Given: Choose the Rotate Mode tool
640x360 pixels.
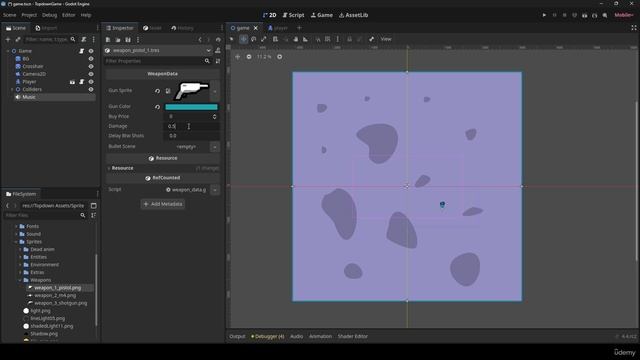Looking at the screenshot, I should point(253,39).
